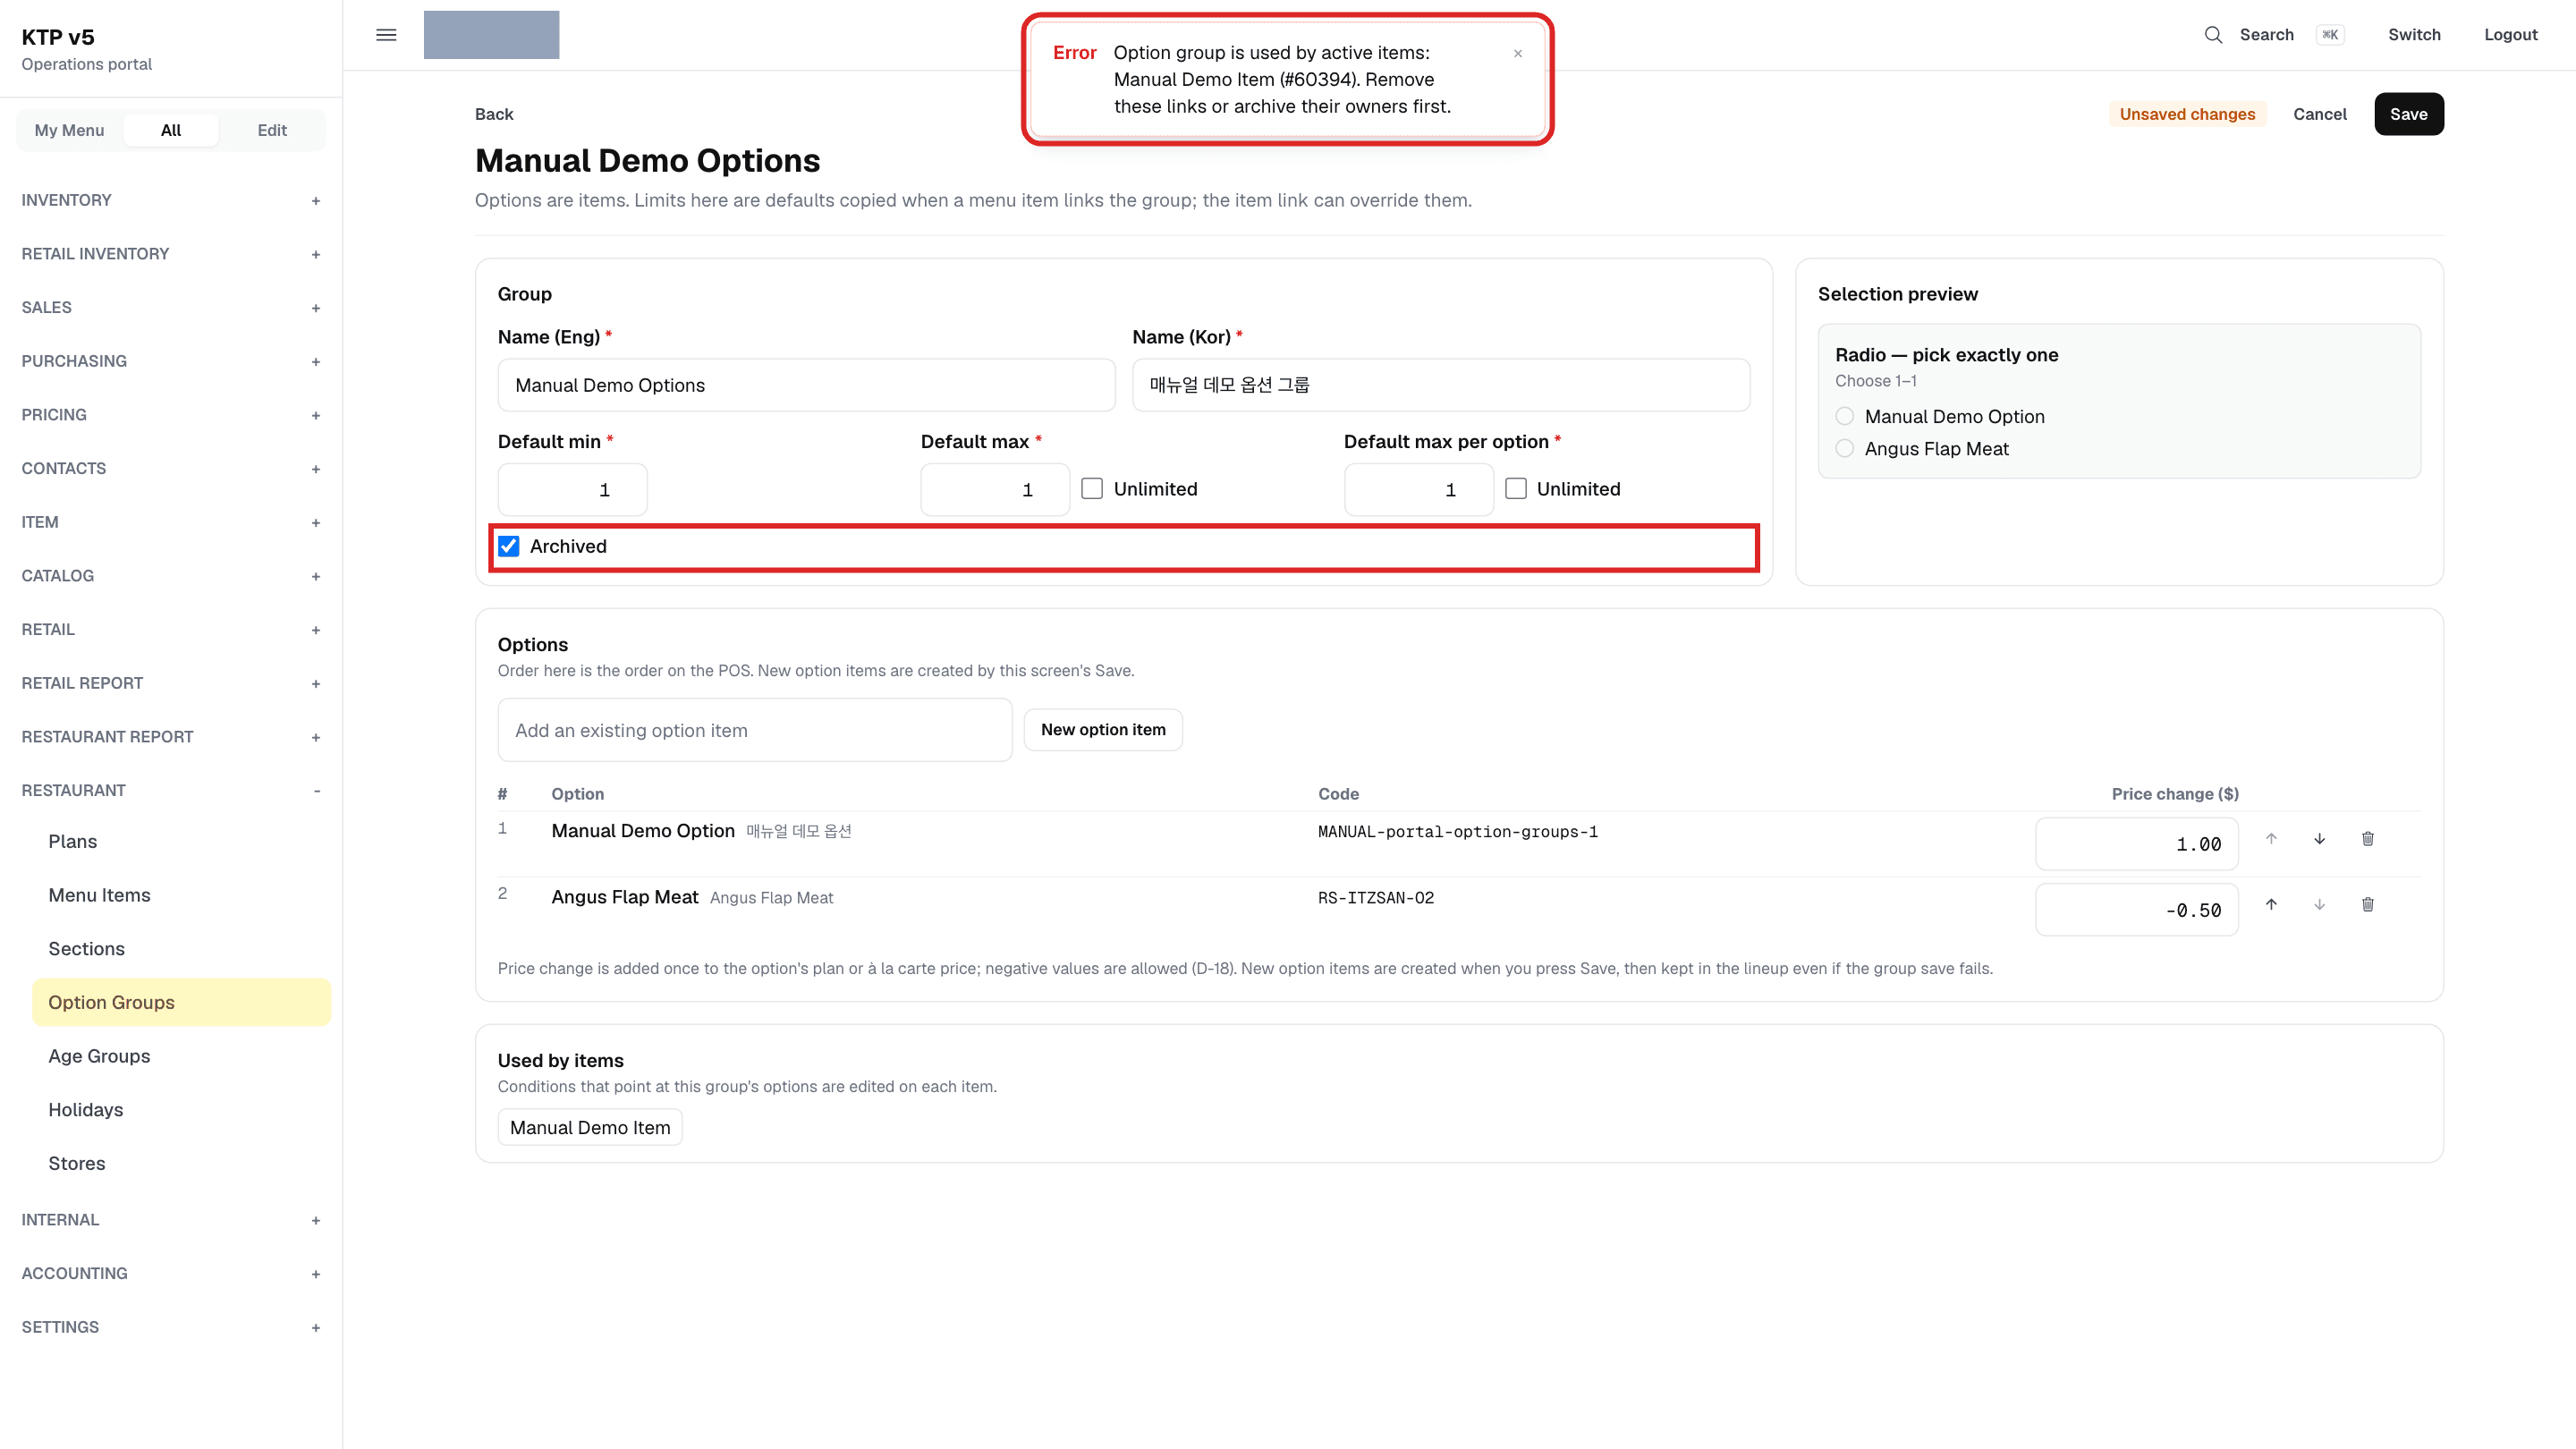Check Unlimited for Default max per option
Screen dimensions: 2576x1449
[1516, 489]
